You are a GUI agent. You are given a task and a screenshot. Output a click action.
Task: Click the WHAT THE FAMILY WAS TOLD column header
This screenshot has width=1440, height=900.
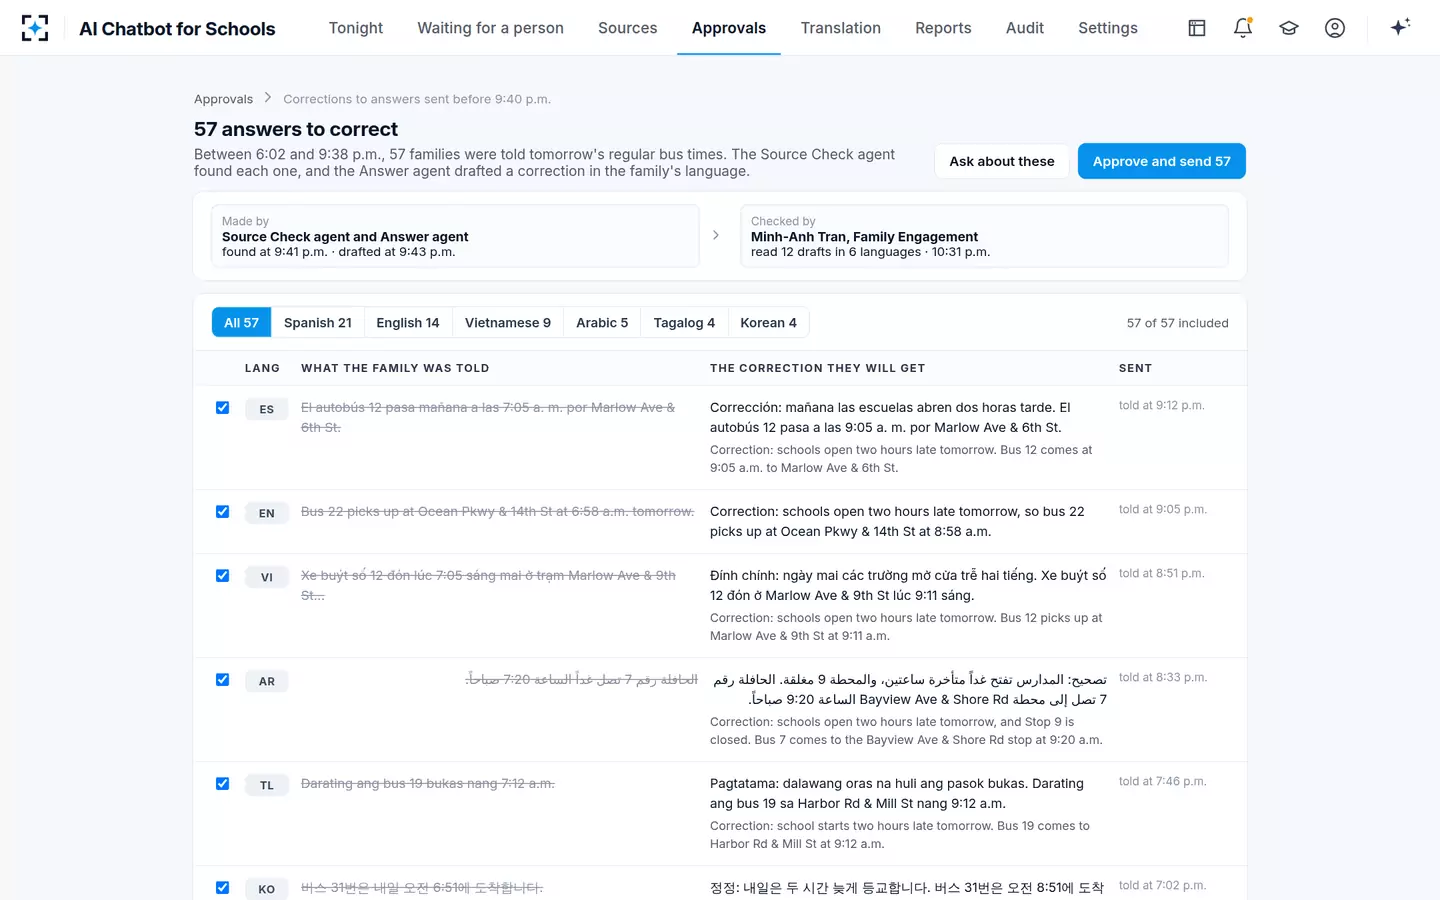point(395,368)
